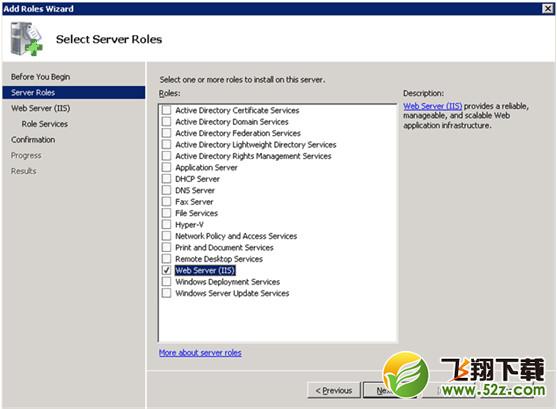This screenshot has height=409, width=557.
Task: Select the Application Server role label
Action: pos(206,167)
